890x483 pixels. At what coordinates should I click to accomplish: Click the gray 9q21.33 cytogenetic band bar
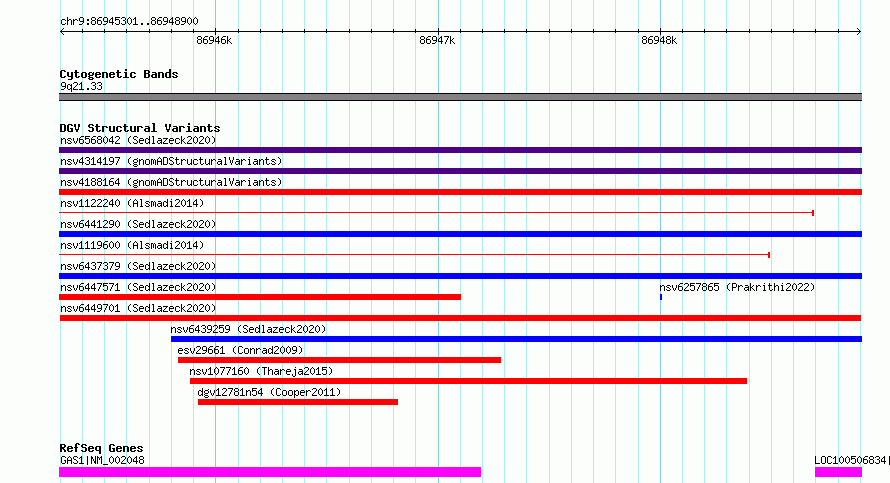click(460, 98)
